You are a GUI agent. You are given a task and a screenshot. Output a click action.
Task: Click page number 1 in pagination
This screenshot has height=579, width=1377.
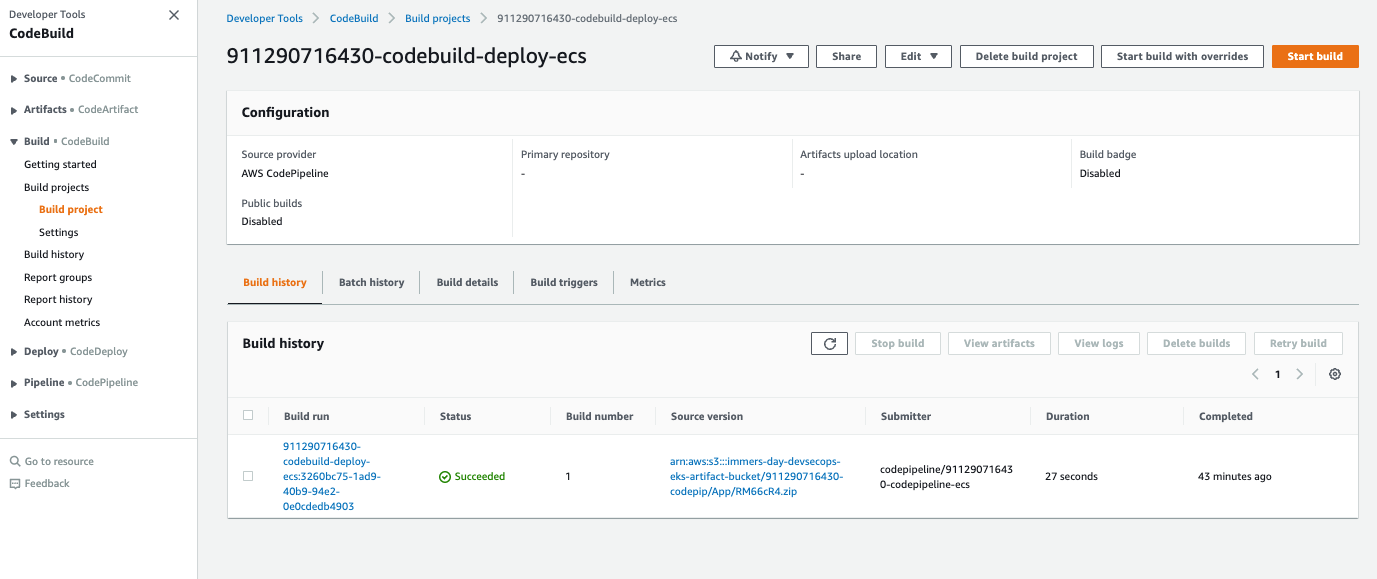tap(1277, 374)
